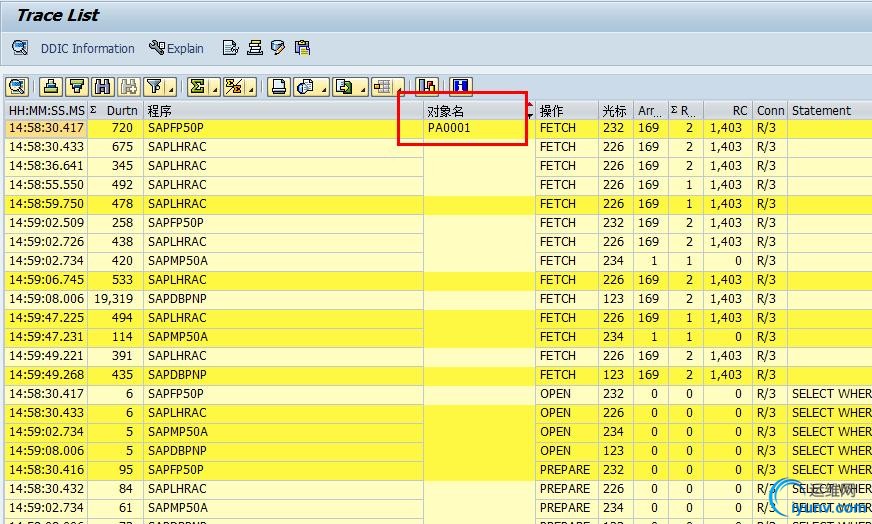The image size is (872, 524).
Task: Select the Durtn column header
Action: point(116,111)
